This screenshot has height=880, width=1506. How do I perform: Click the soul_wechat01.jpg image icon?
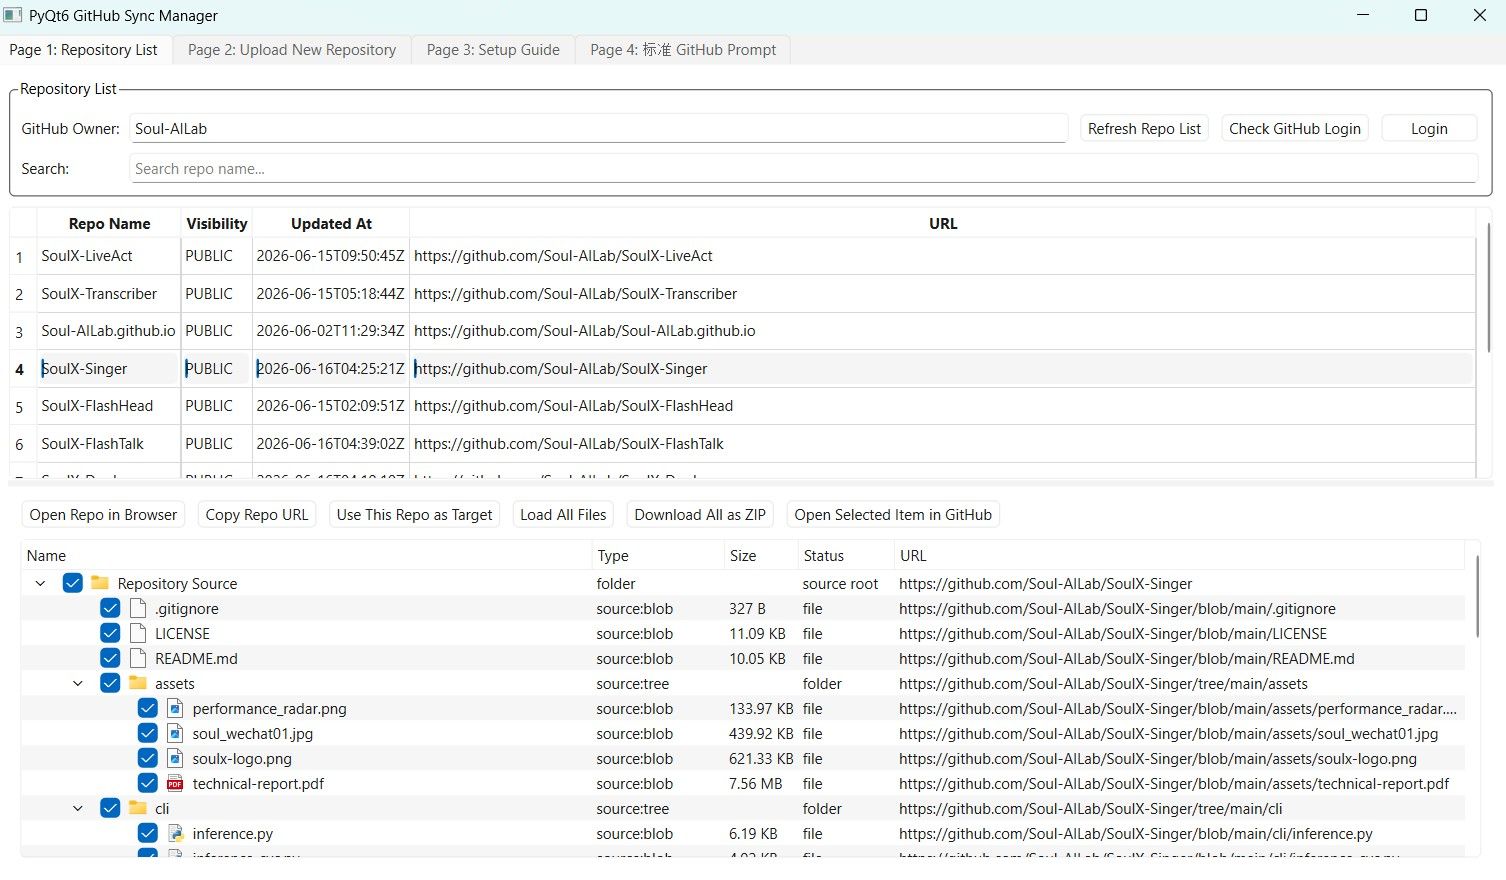coord(175,733)
